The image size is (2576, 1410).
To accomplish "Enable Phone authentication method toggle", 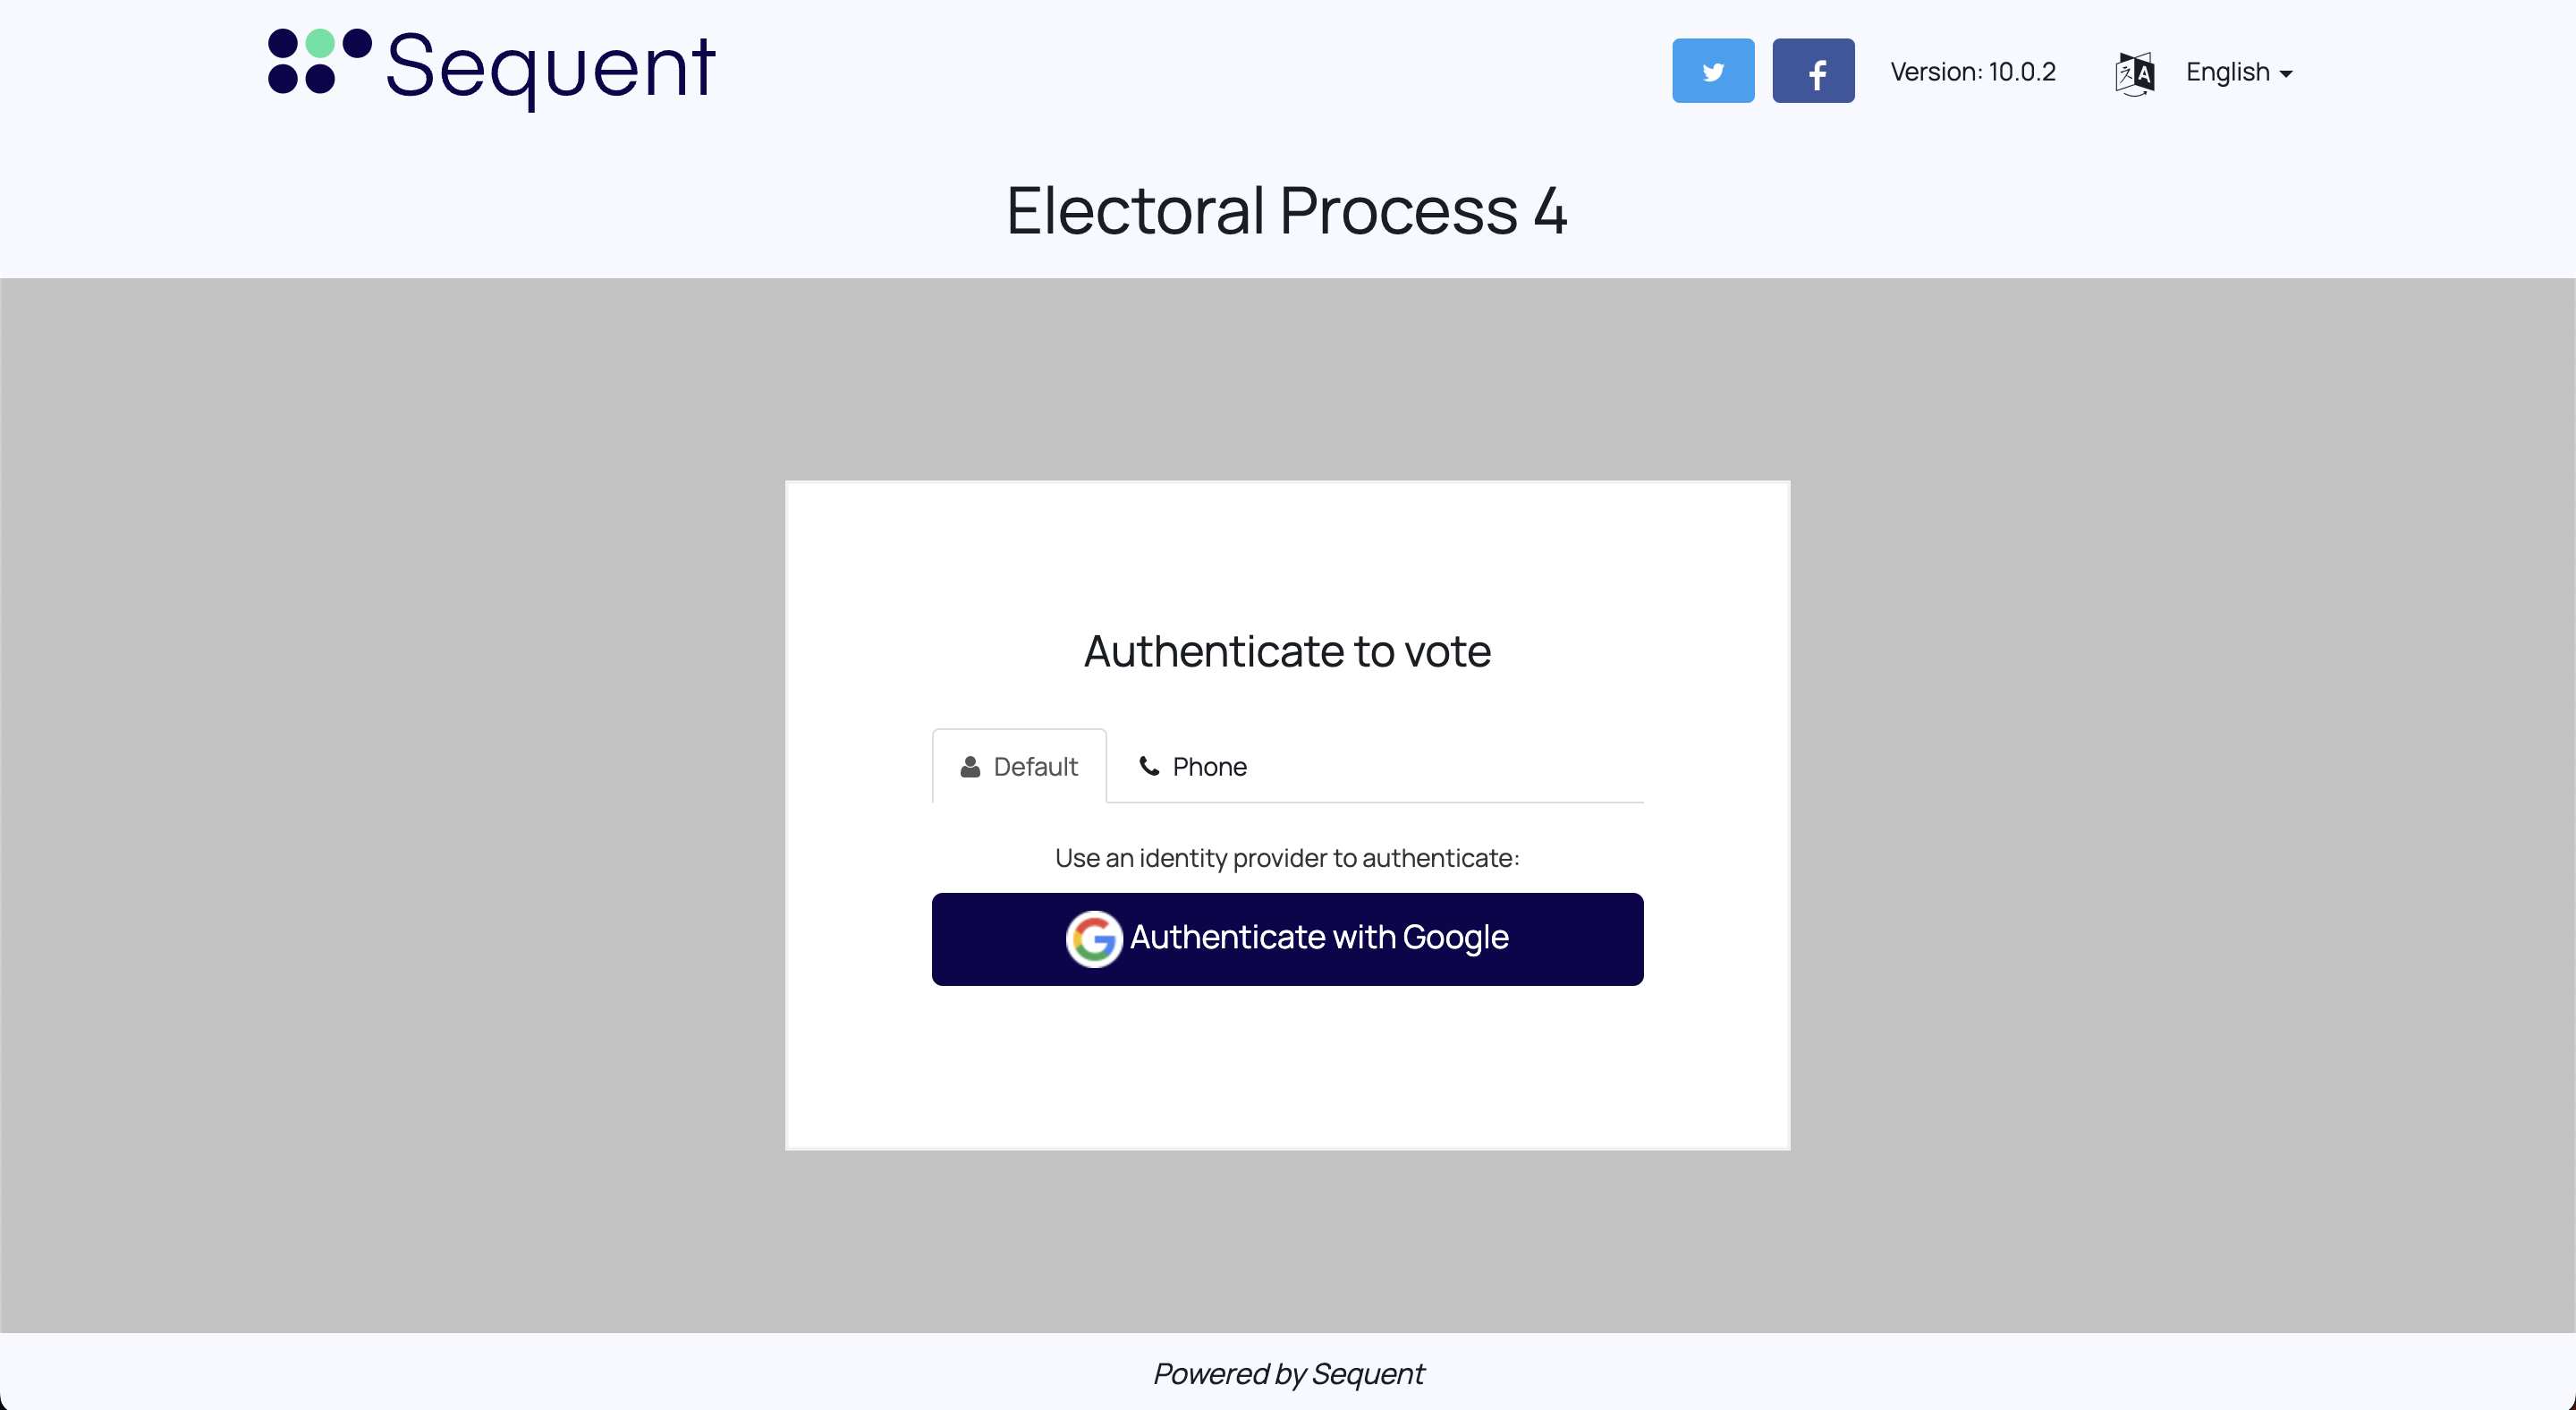I will (x=1192, y=766).
